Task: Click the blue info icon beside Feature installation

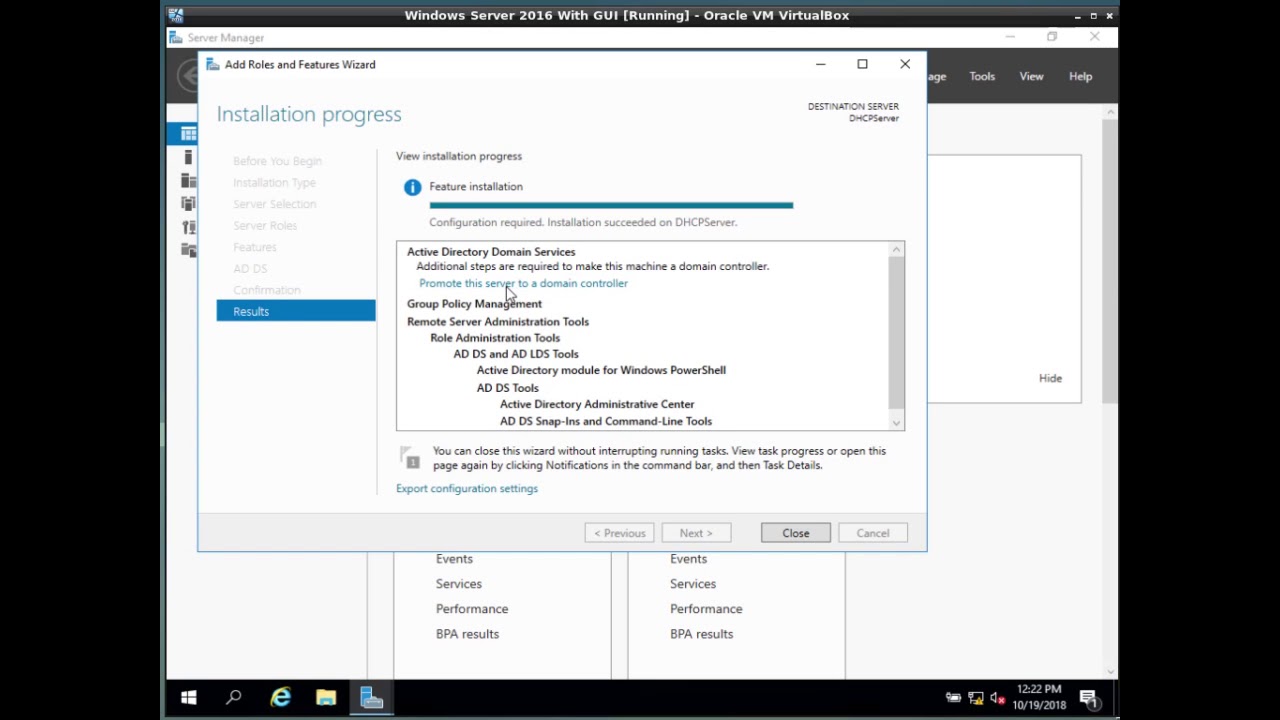Action: point(412,187)
